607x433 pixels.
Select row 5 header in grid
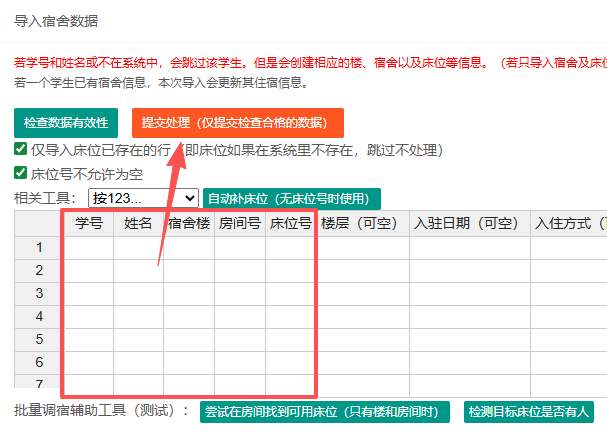(39, 339)
